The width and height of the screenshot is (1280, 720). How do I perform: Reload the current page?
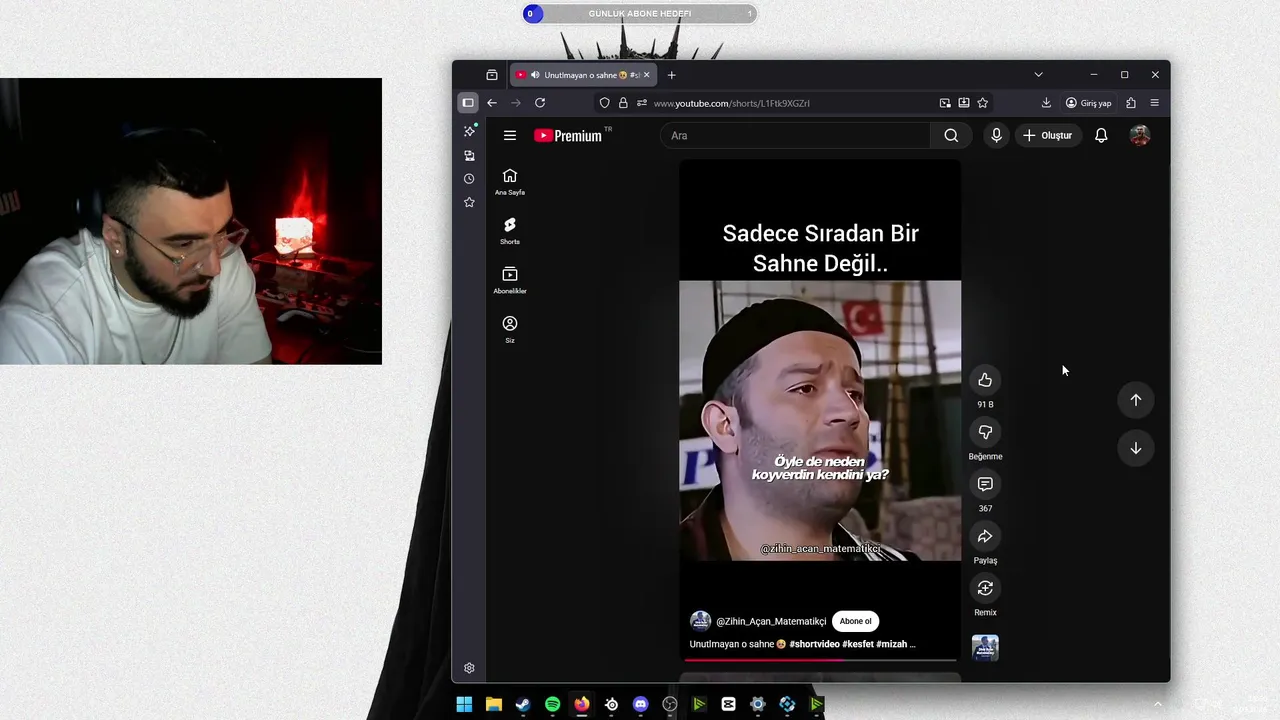[540, 103]
